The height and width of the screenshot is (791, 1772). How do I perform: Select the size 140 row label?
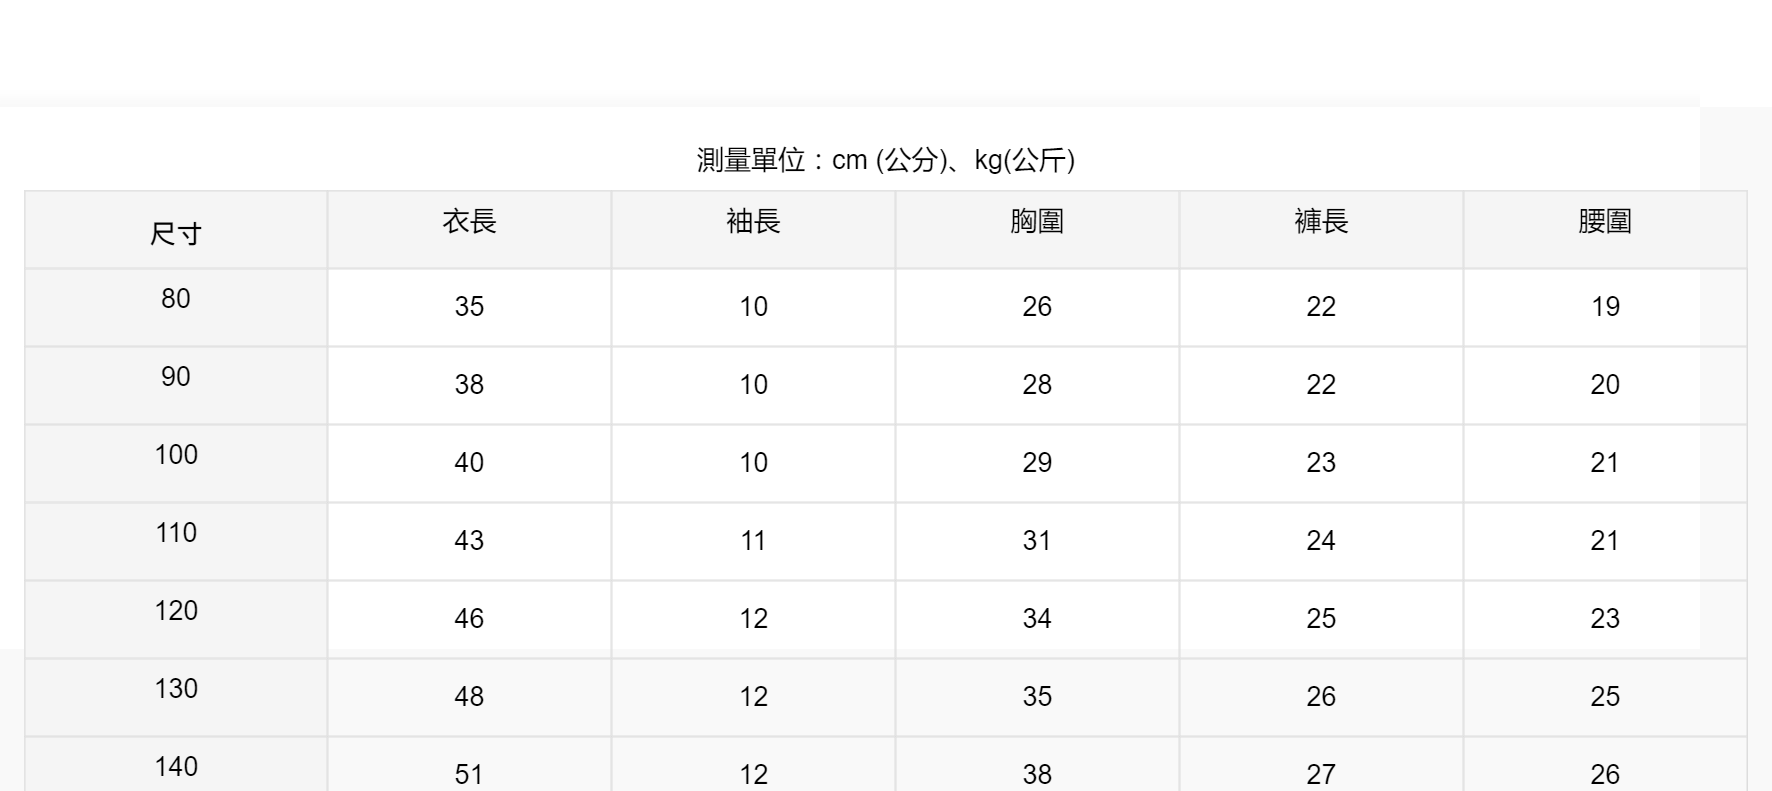pos(176,766)
